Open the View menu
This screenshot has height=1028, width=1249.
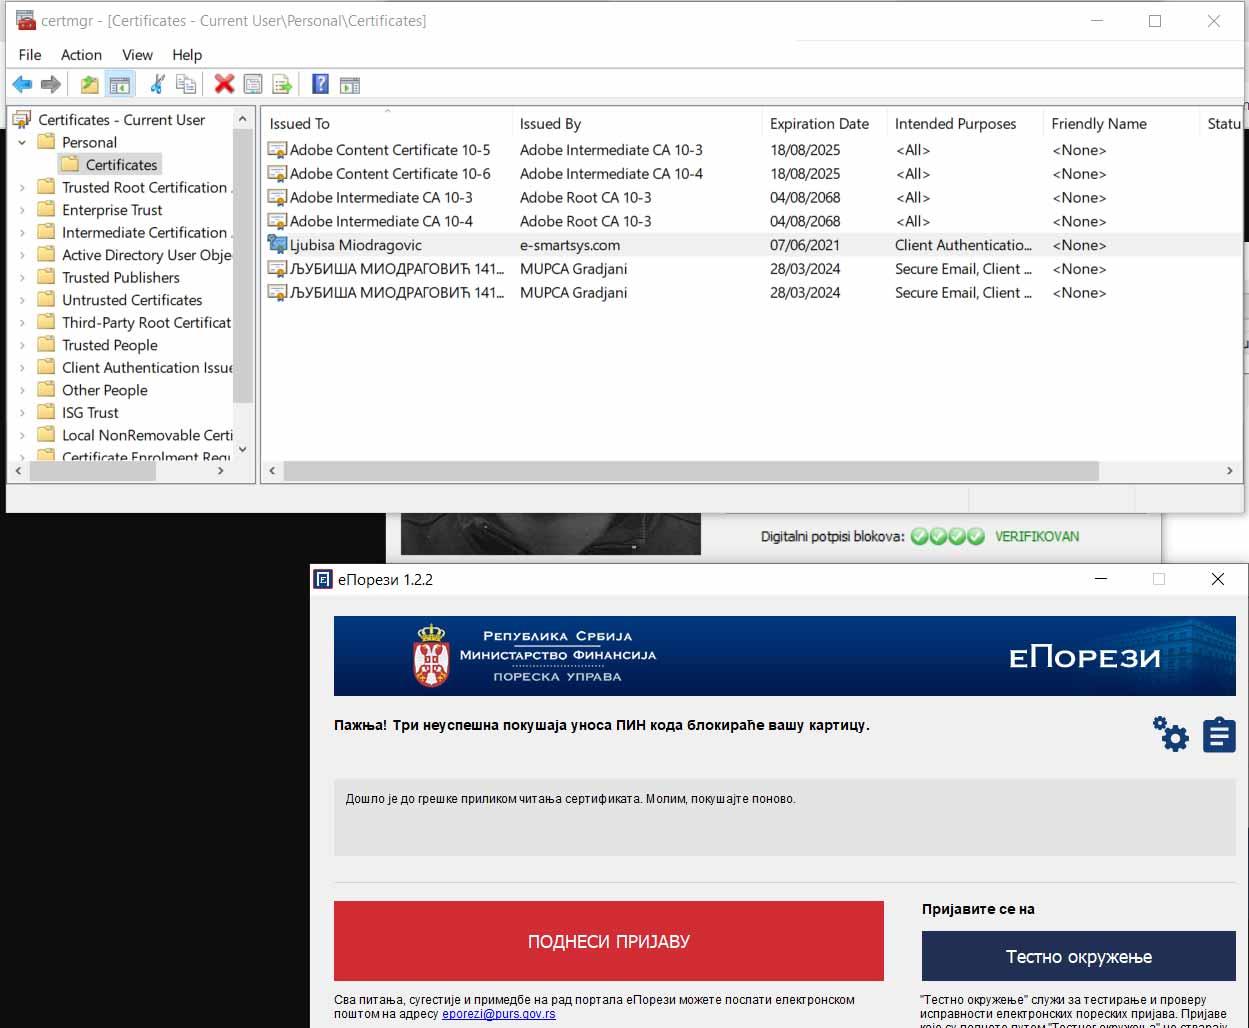[137, 55]
